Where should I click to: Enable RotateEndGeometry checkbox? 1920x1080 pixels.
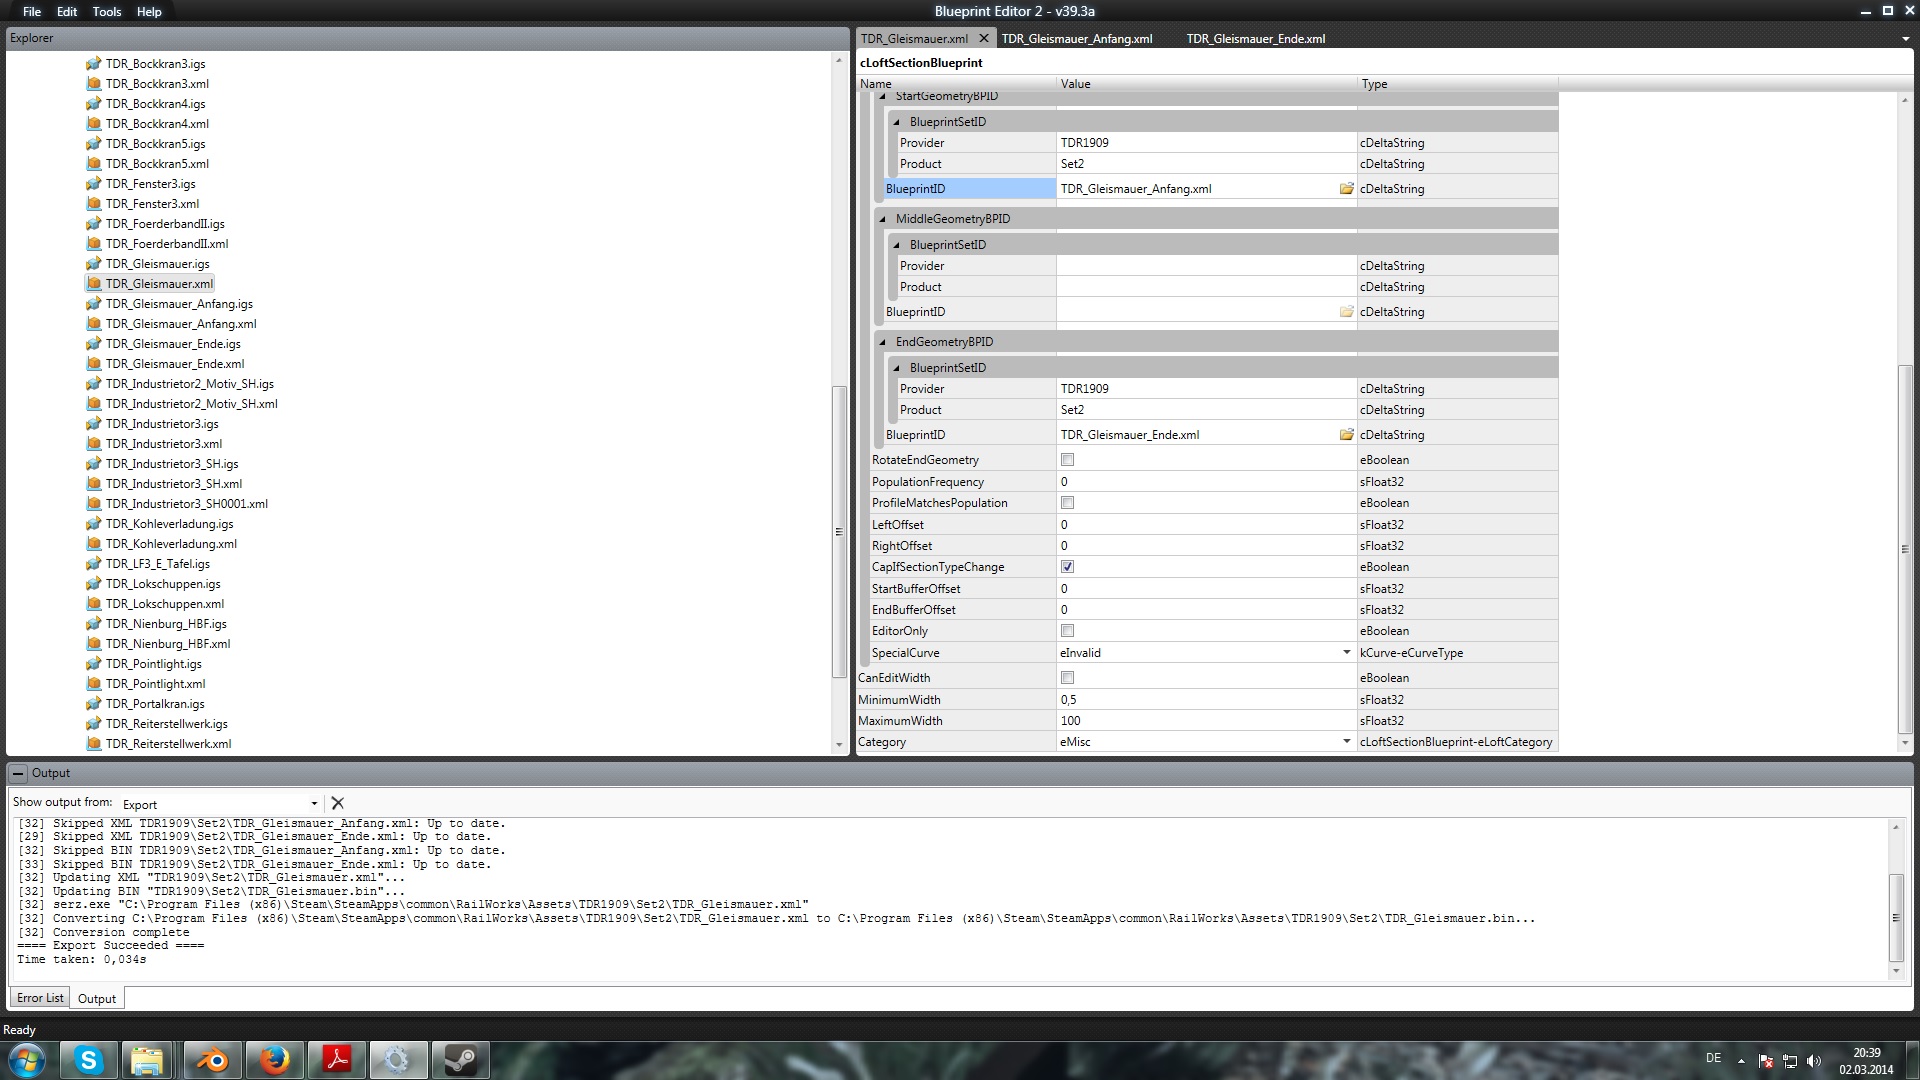1067,460
